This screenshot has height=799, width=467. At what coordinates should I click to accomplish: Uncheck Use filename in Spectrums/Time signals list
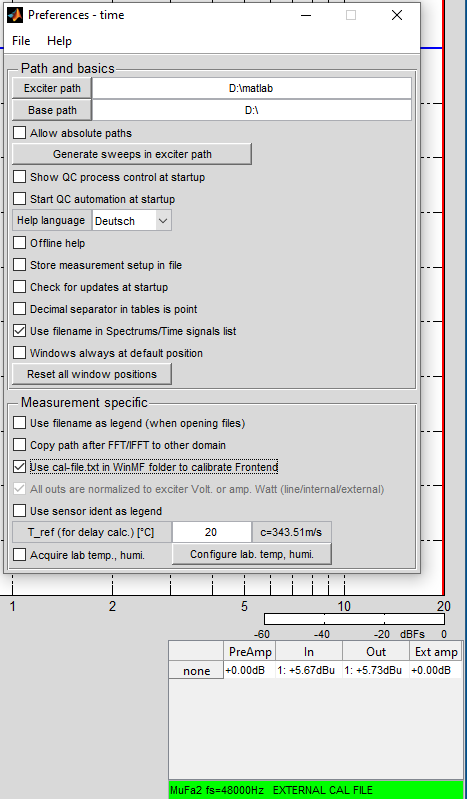click(19, 331)
